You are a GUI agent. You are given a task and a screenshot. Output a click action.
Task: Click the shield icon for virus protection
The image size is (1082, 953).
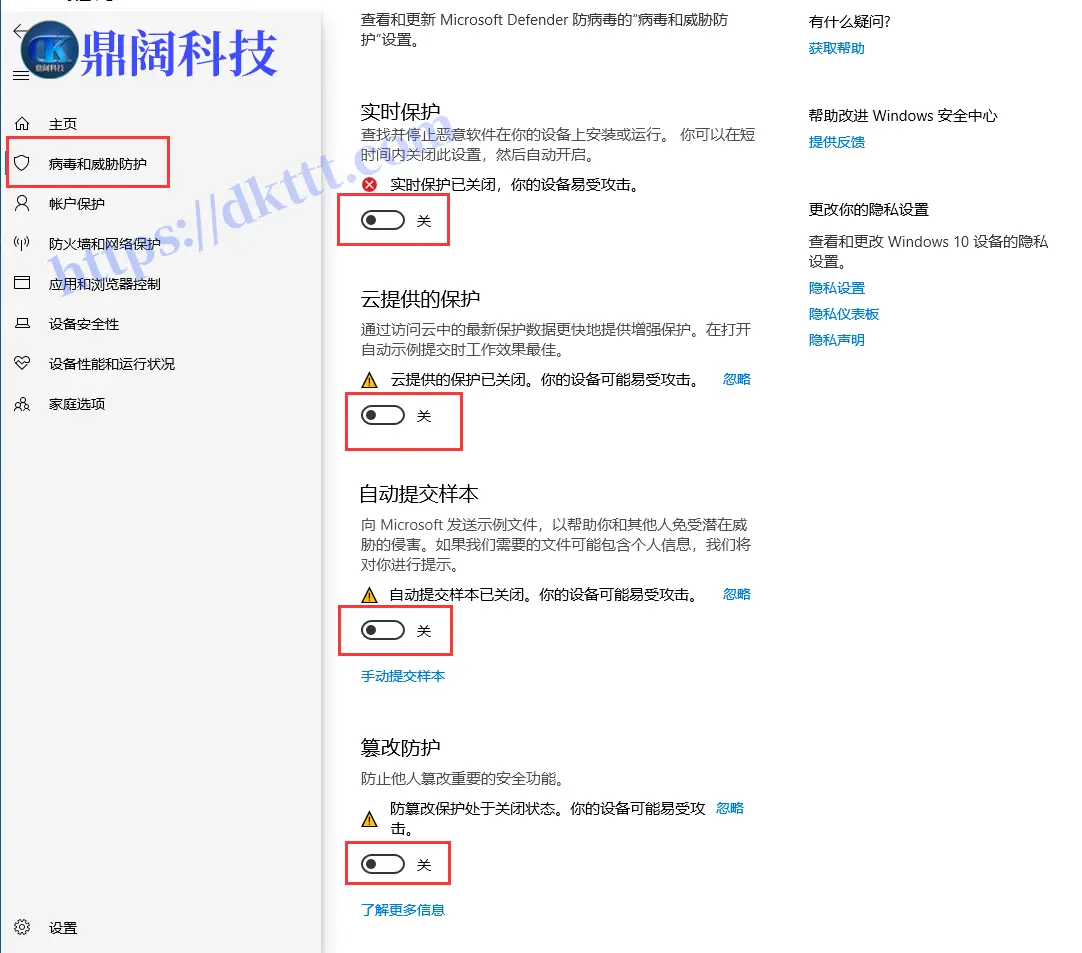pos(22,163)
